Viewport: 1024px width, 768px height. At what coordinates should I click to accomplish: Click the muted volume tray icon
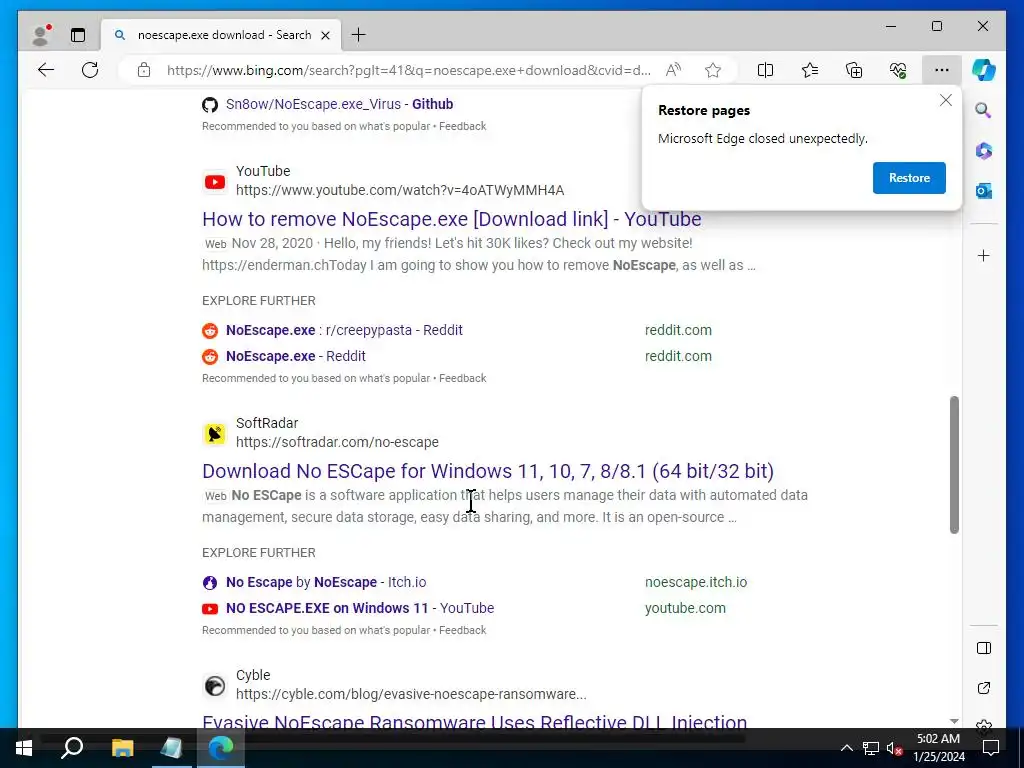pyautogui.click(x=893, y=748)
